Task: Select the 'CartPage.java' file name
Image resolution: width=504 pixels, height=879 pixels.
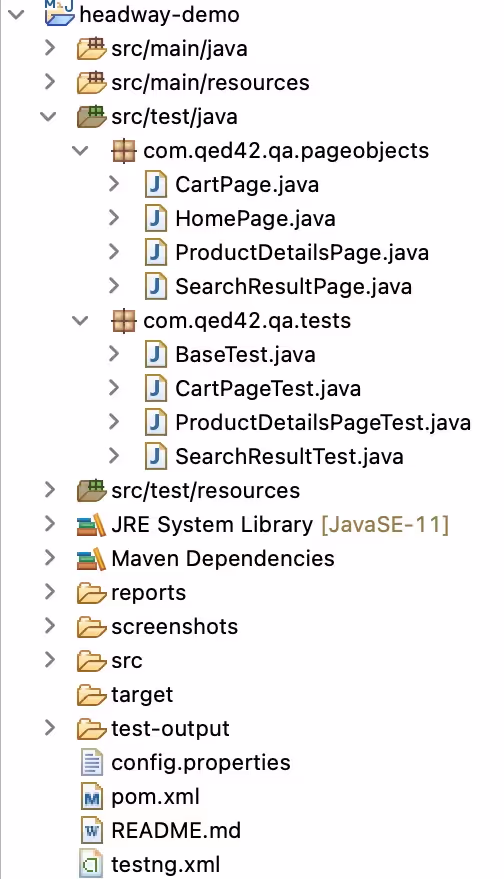Action: (247, 185)
